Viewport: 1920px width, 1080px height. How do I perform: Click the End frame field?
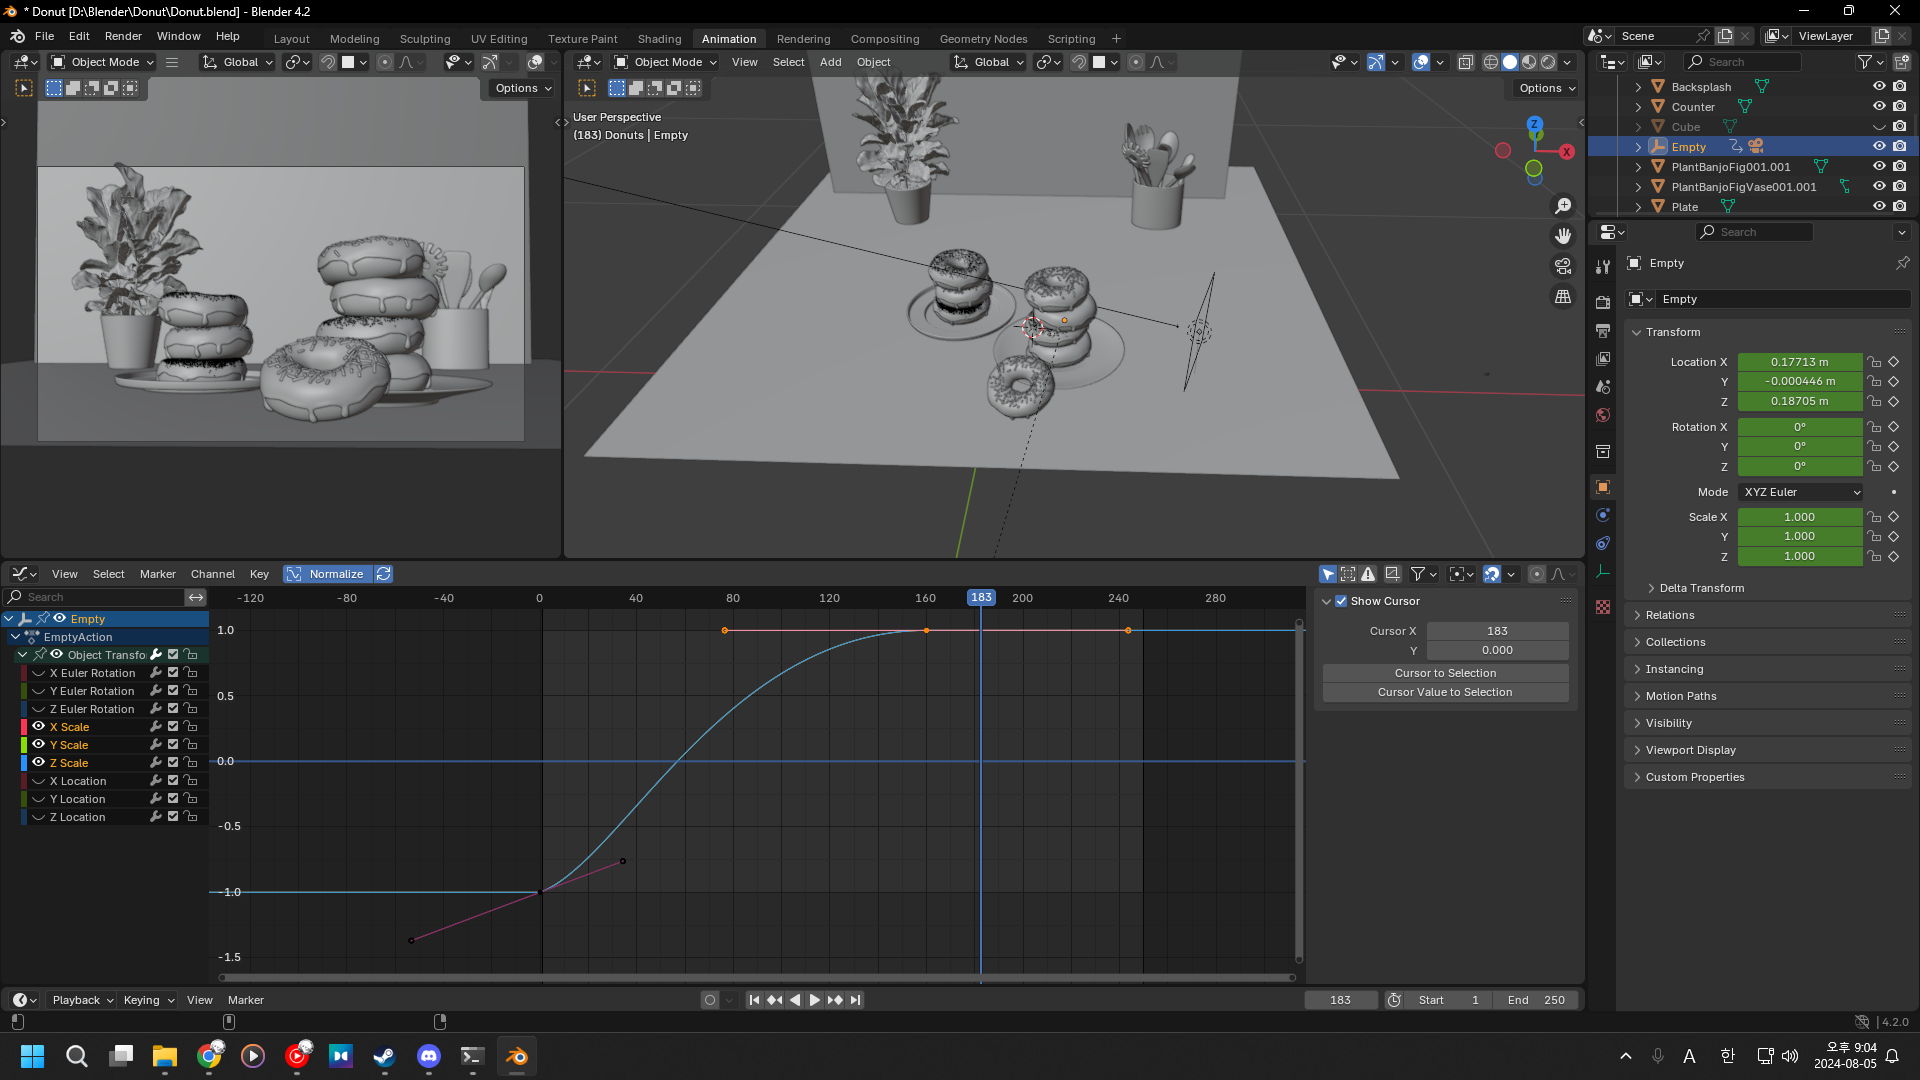tap(1536, 1000)
